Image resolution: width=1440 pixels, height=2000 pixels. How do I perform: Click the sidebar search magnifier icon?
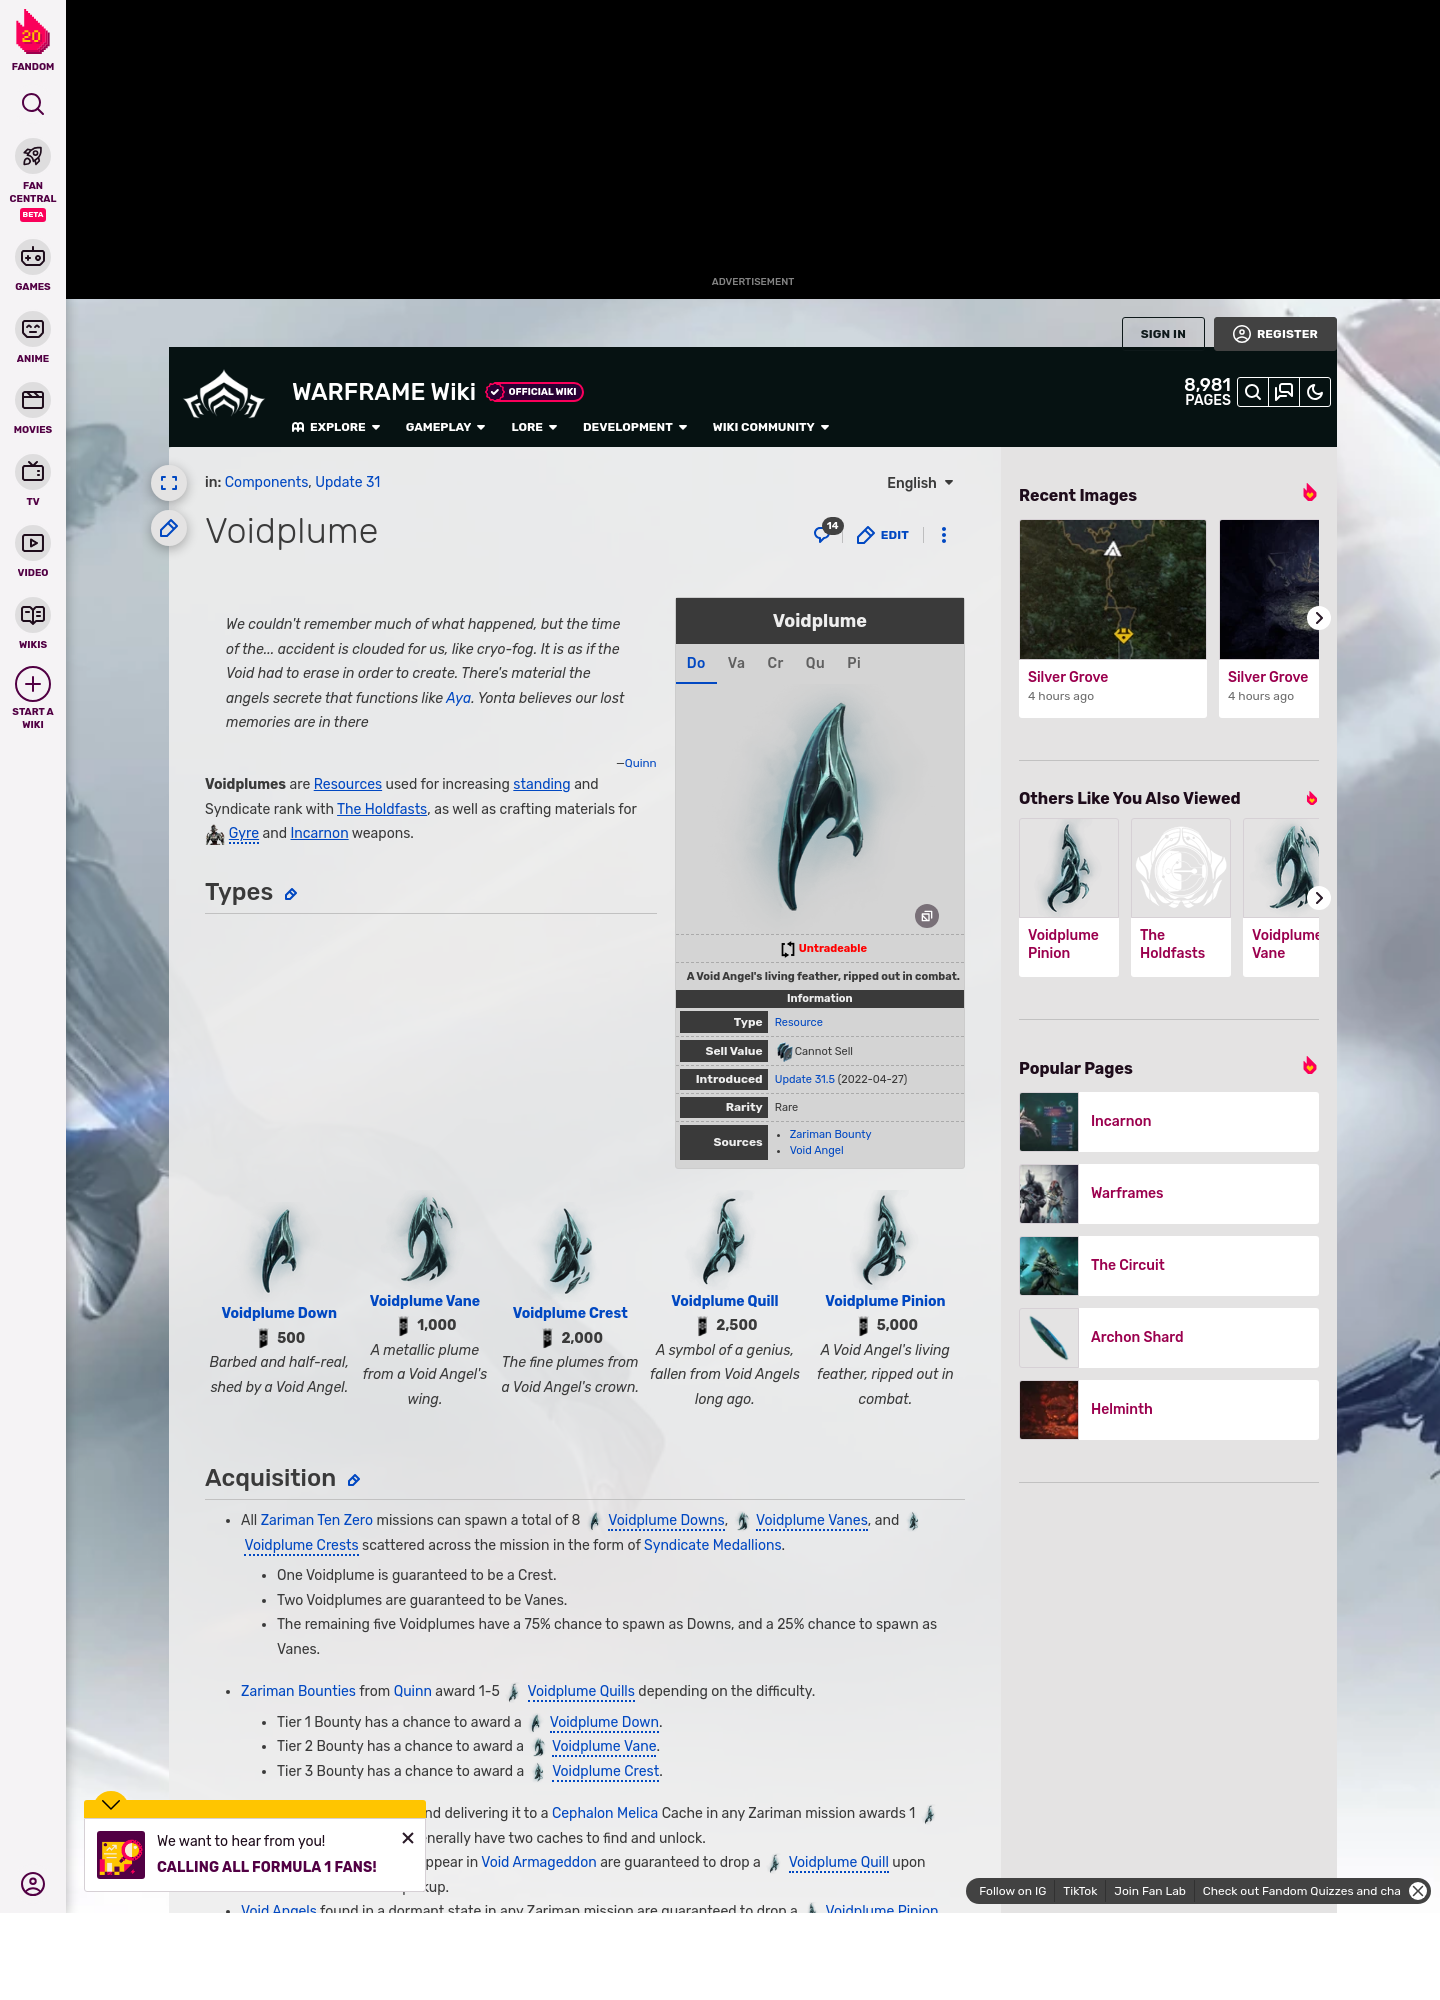tap(33, 104)
